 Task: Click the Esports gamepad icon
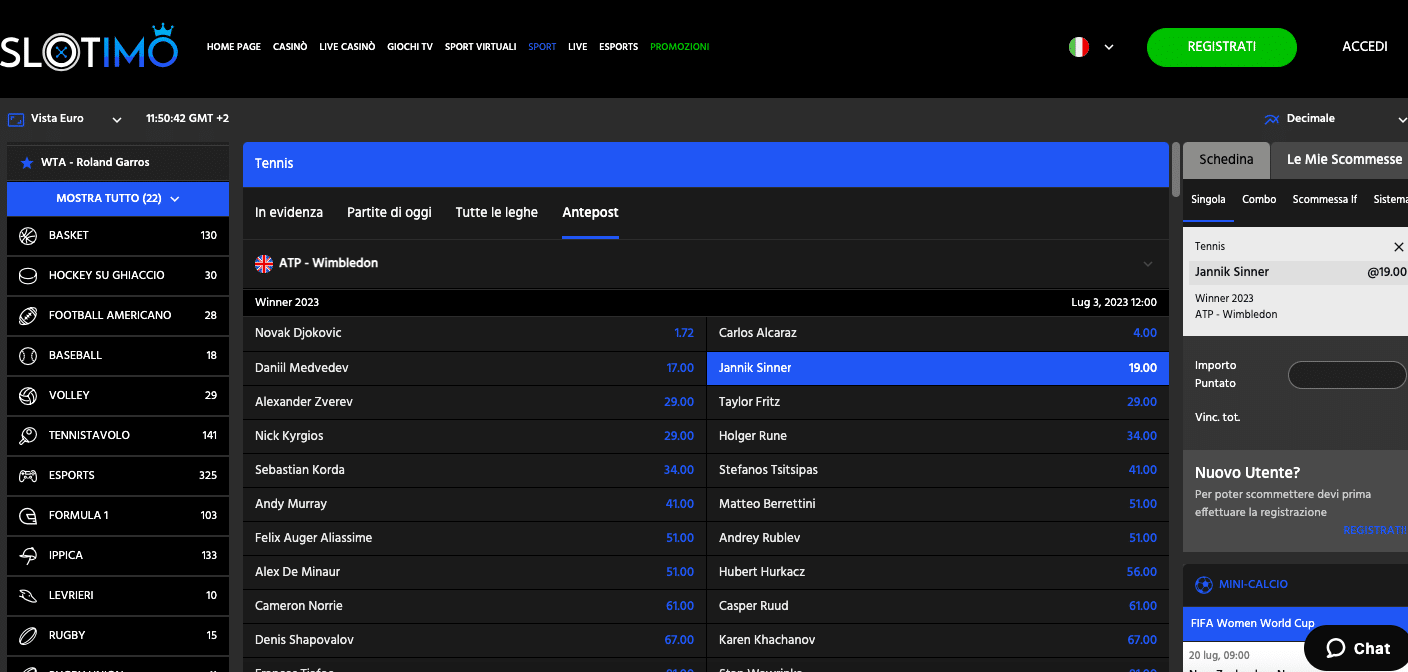pyautogui.click(x=28, y=475)
